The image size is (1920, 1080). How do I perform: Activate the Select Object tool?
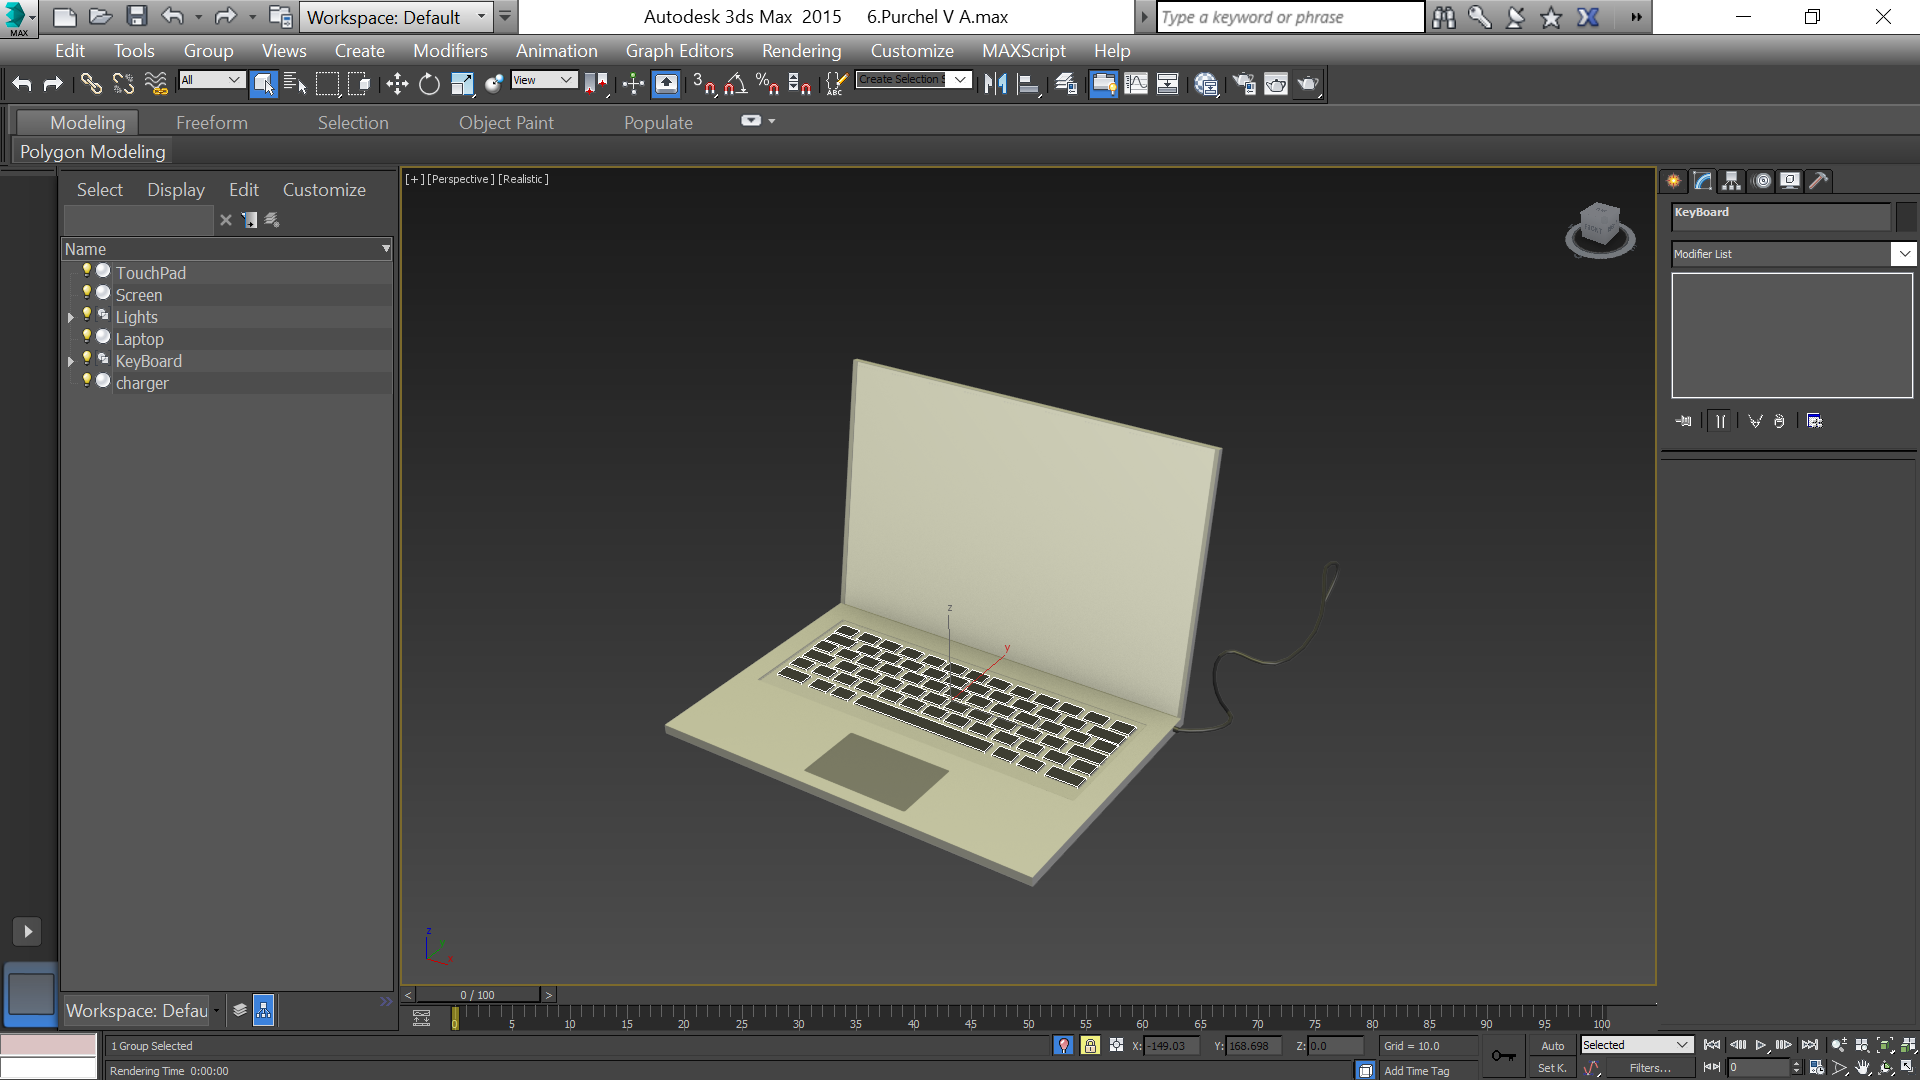pyautogui.click(x=263, y=84)
